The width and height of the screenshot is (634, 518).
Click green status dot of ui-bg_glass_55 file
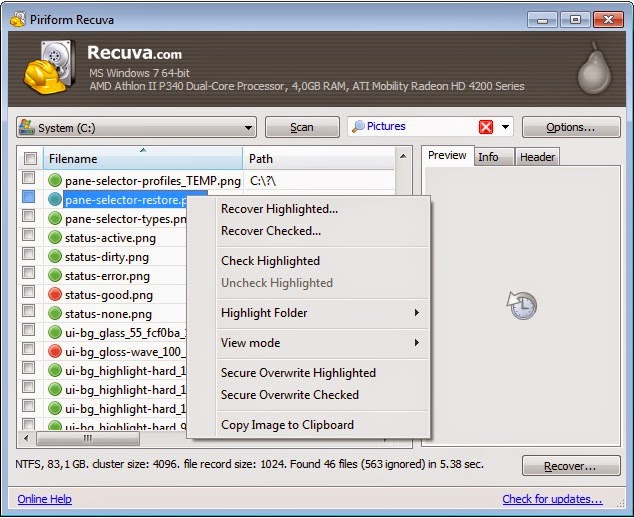pyautogui.click(x=55, y=332)
